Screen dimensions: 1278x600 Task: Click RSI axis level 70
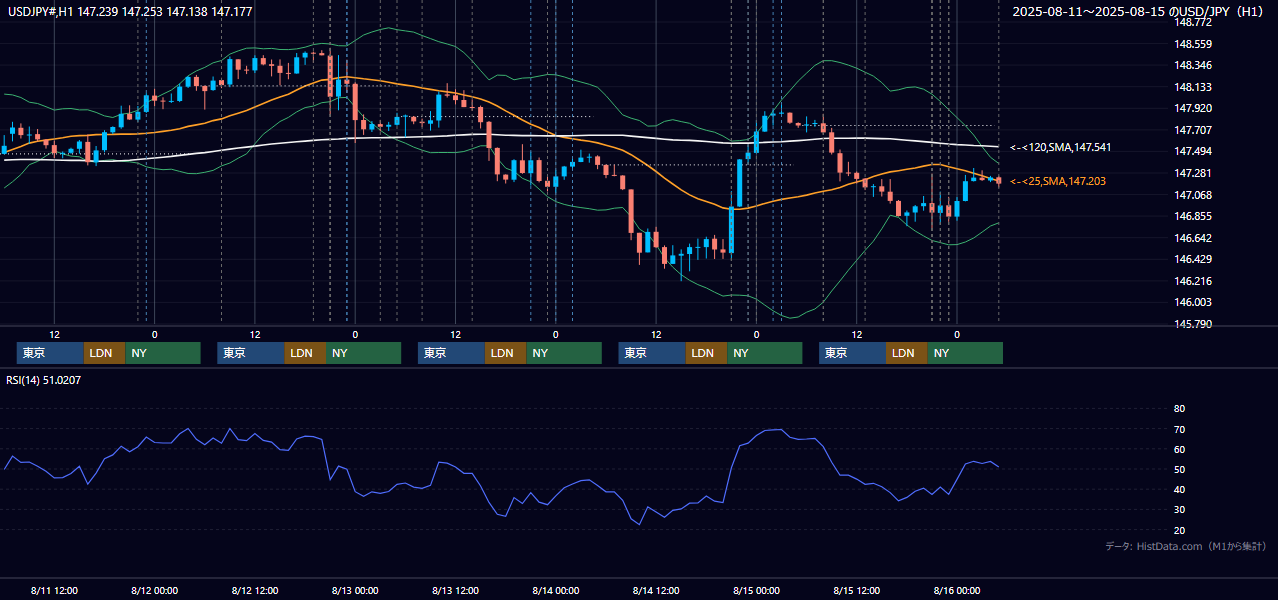click(1179, 429)
